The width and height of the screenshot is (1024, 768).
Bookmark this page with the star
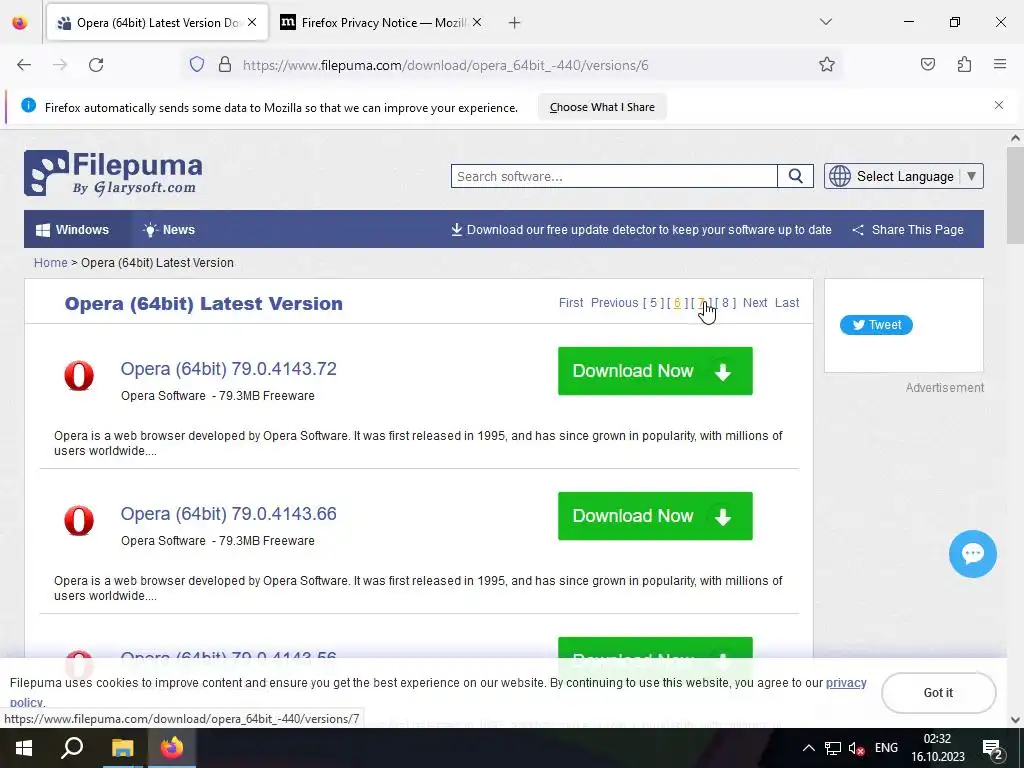tap(827, 65)
